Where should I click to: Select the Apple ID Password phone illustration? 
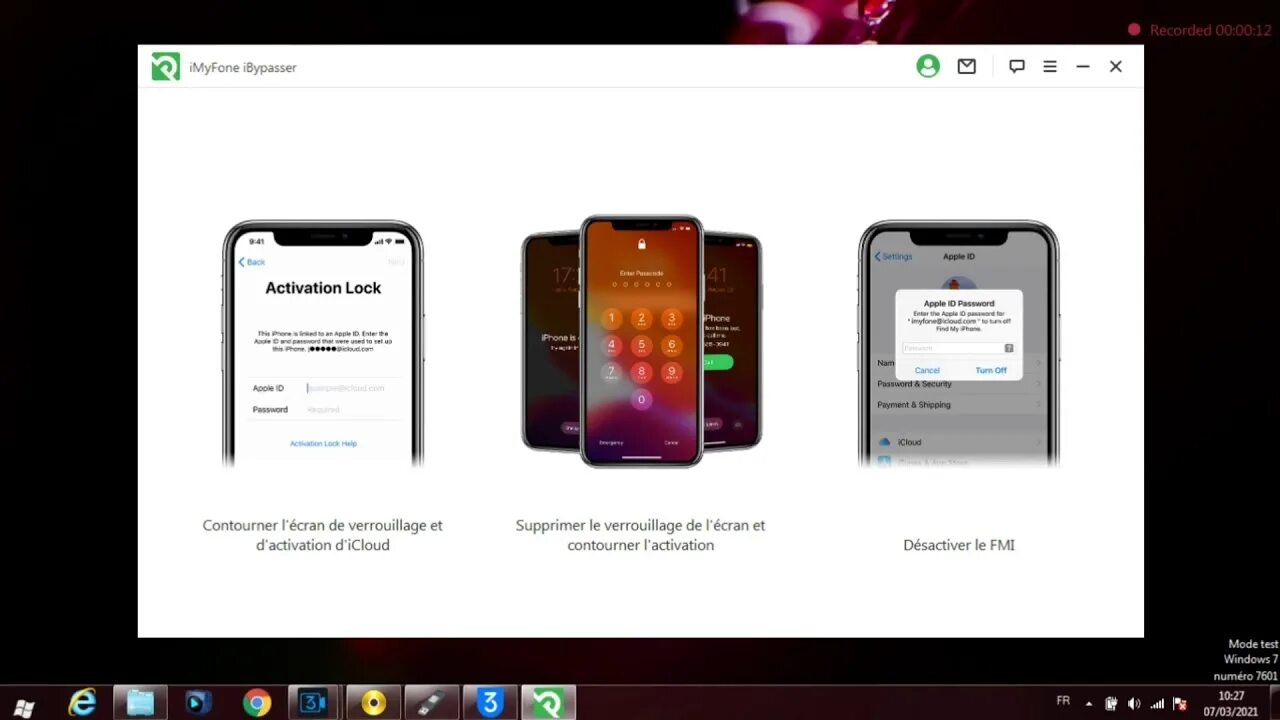point(959,343)
